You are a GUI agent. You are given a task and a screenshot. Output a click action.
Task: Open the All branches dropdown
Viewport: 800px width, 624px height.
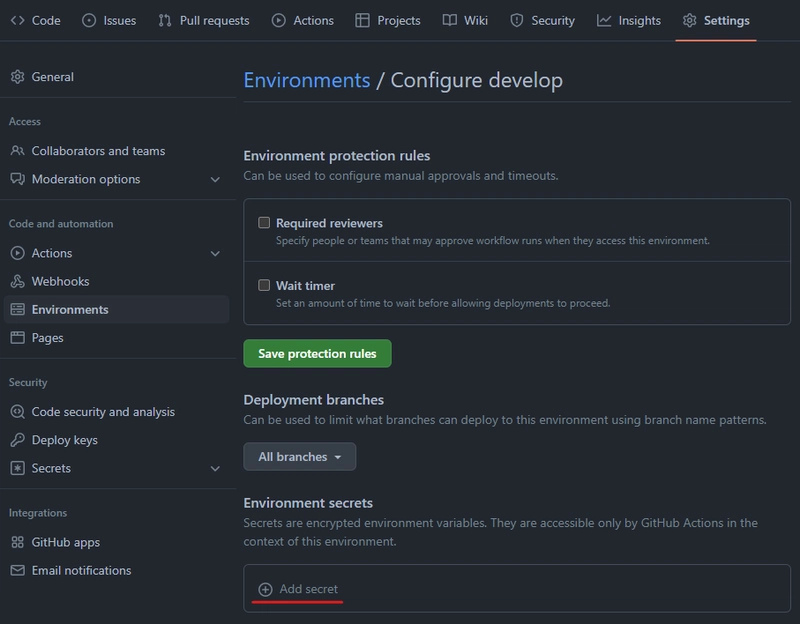[299, 457]
